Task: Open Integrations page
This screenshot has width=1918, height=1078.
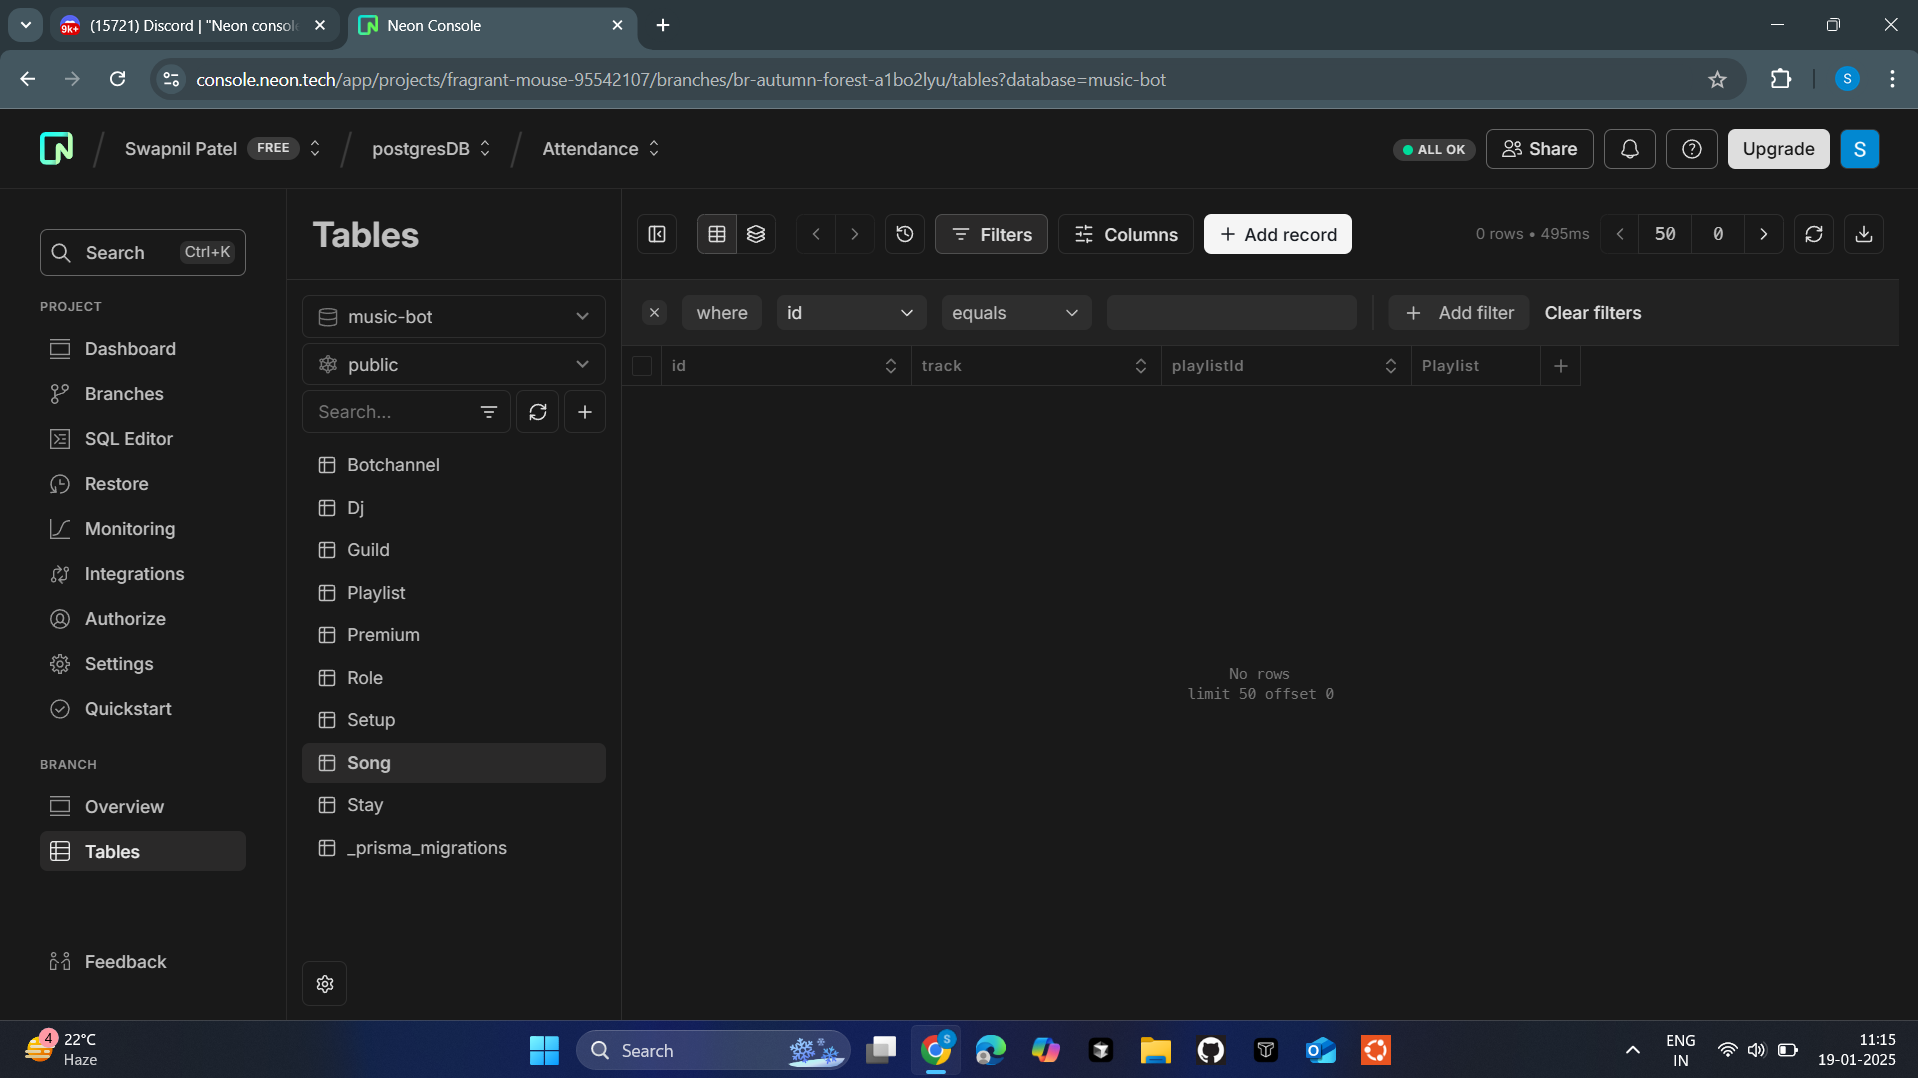Action: (143, 574)
